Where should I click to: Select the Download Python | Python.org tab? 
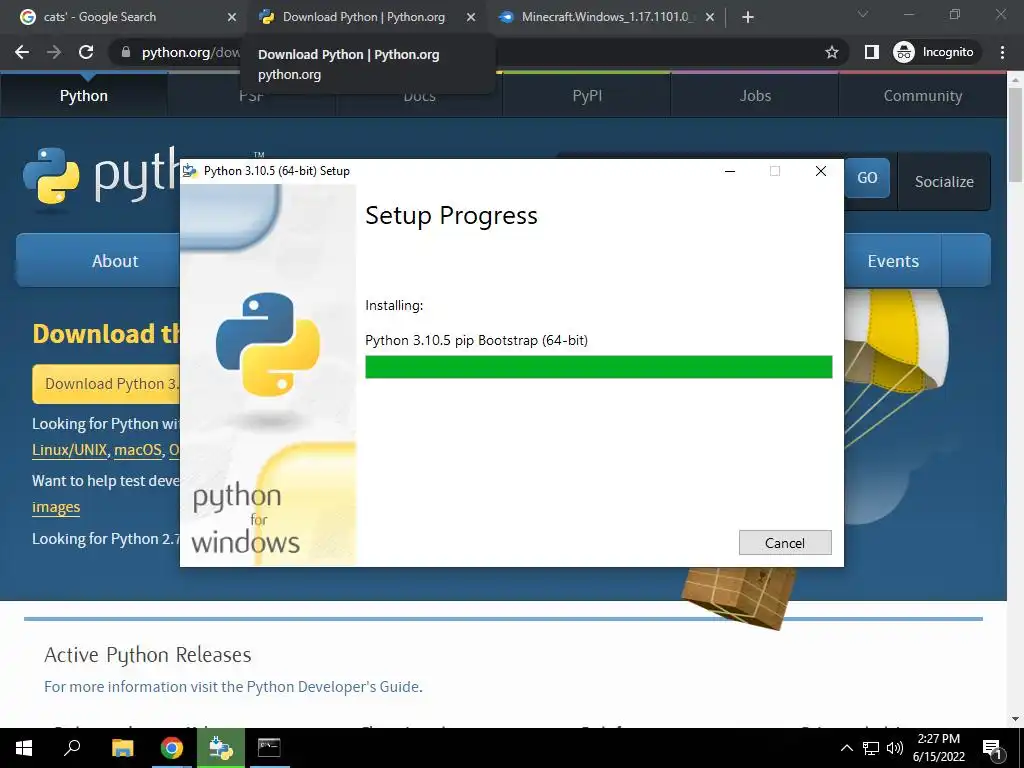pos(364,17)
